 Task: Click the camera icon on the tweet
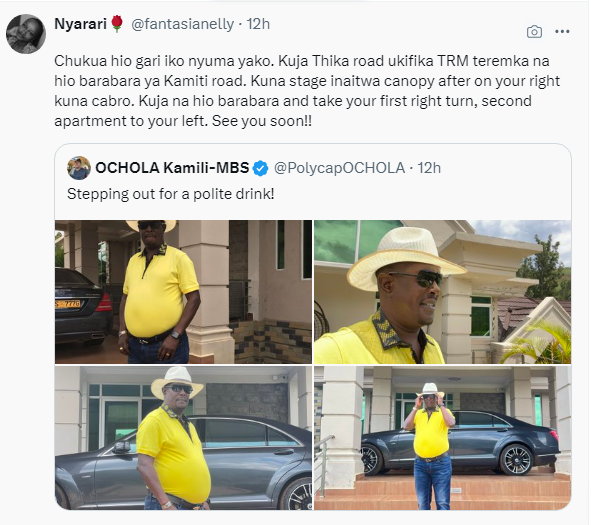[x=534, y=32]
